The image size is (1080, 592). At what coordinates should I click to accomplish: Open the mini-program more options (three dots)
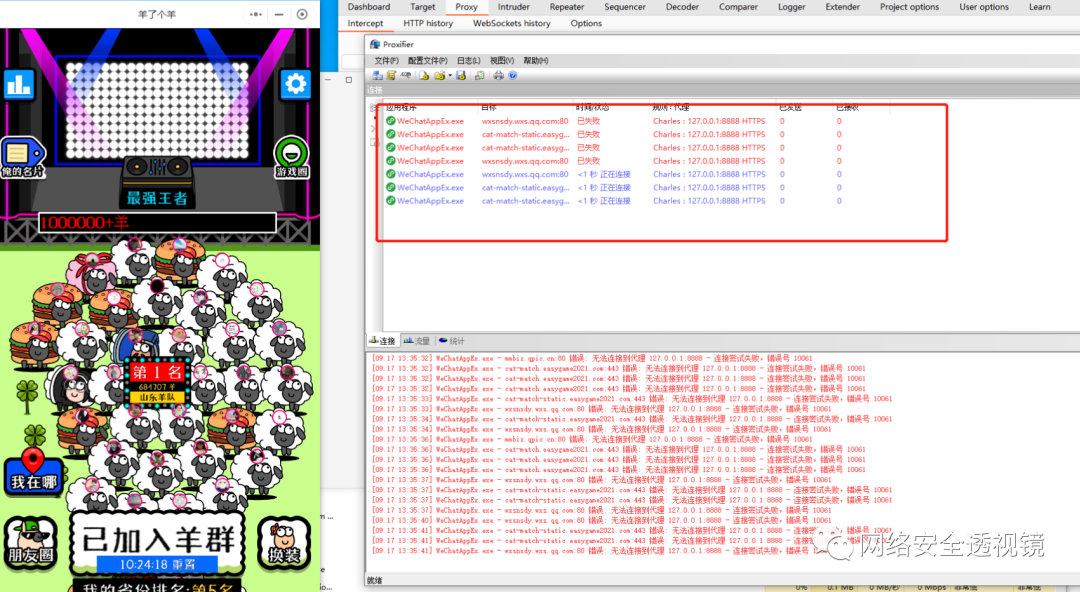[256, 14]
